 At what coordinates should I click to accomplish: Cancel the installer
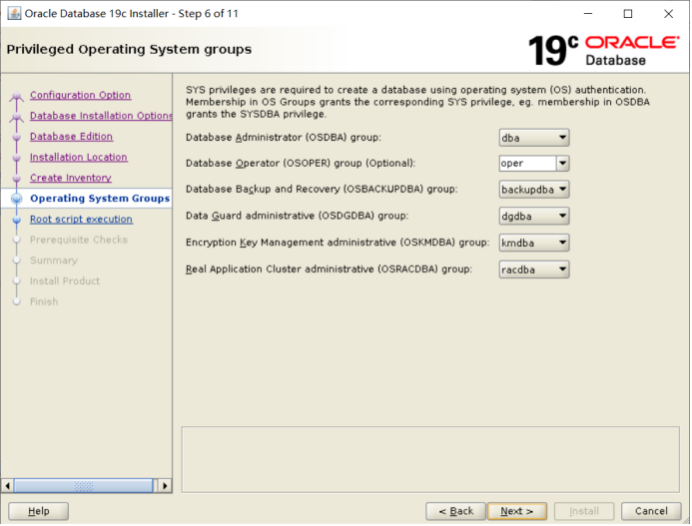click(651, 511)
